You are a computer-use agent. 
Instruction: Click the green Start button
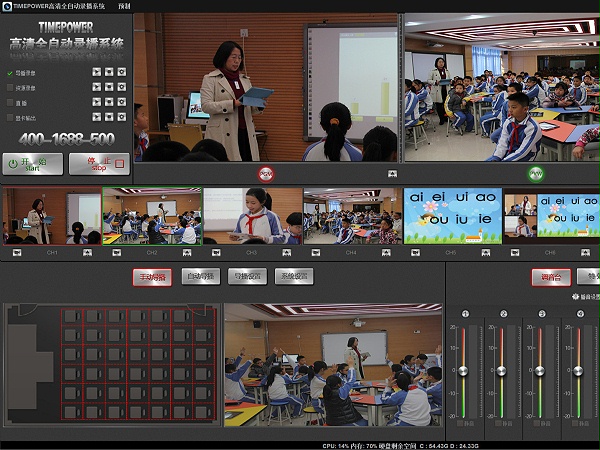pos(33,164)
